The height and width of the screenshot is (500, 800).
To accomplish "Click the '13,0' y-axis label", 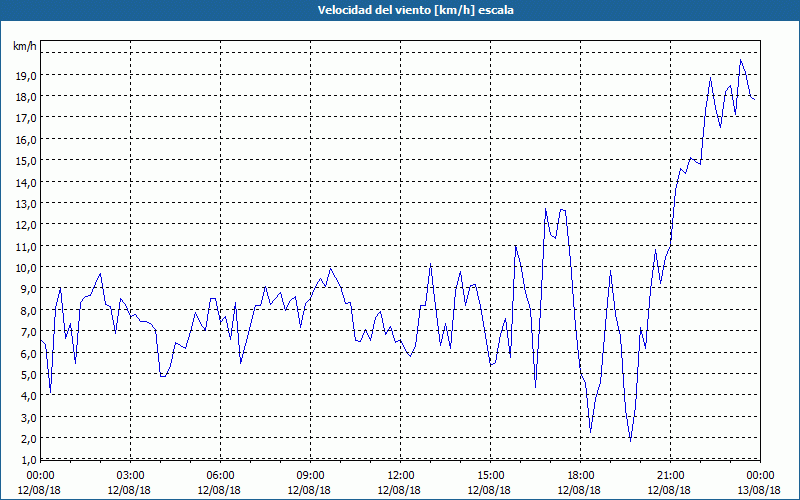I will tap(26, 204).
